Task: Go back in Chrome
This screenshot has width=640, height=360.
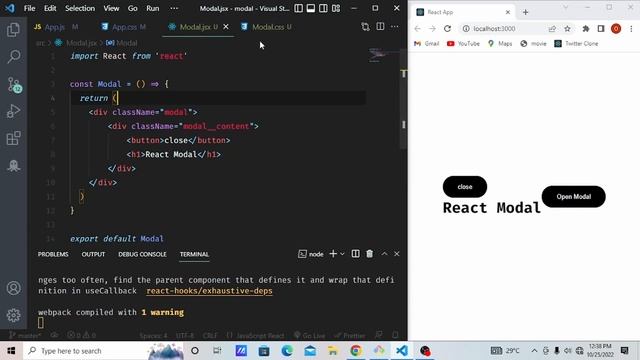Action: (417, 29)
